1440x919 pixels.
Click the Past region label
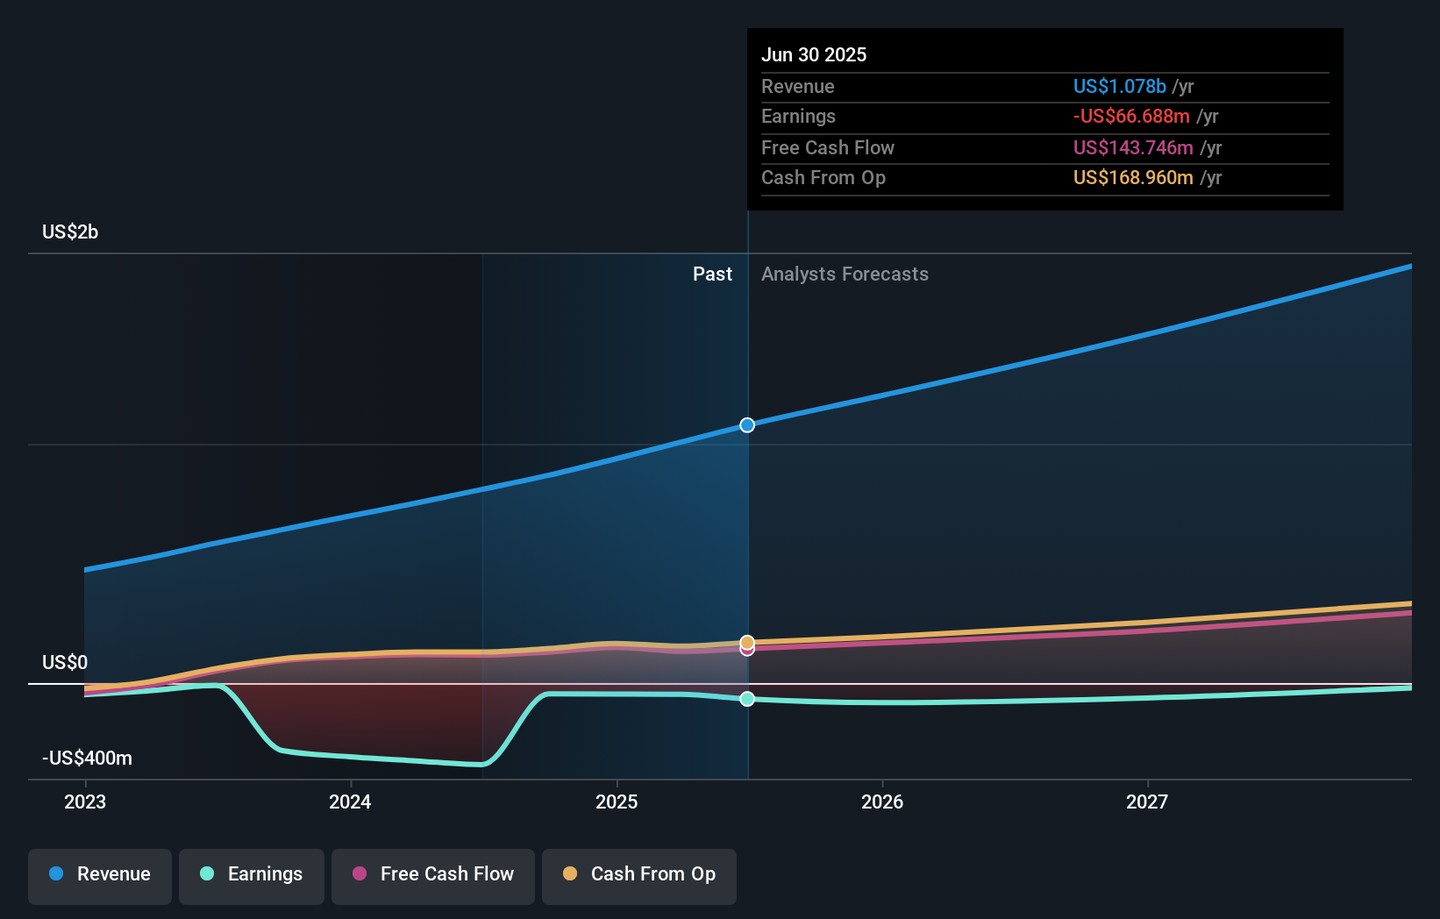click(x=712, y=274)
